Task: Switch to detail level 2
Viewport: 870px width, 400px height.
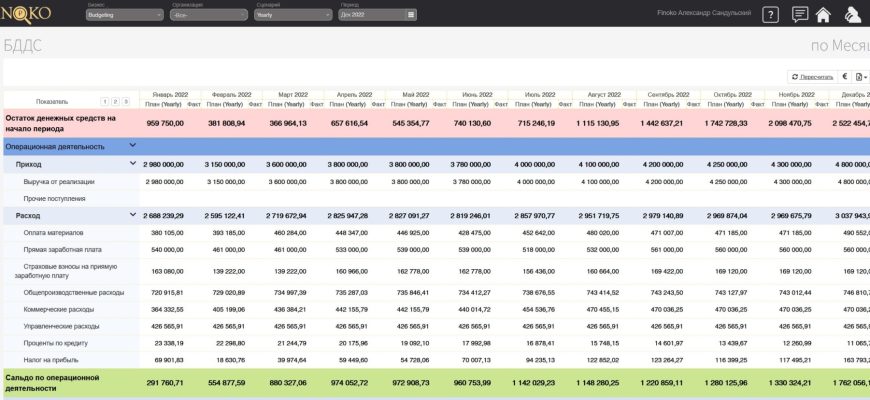Action: pyautogui.click(x=115, y=101)
